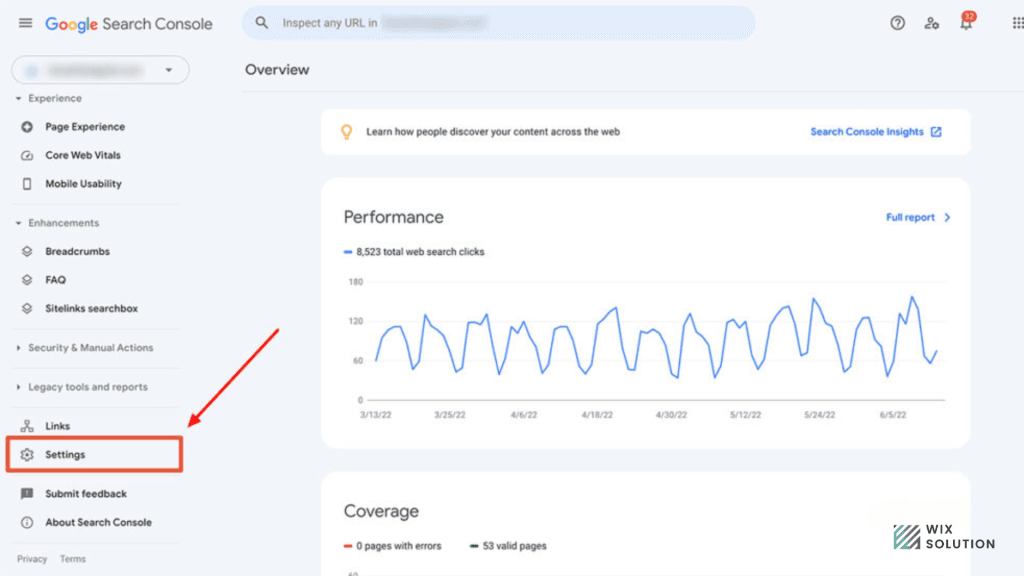Image resolution: width=1024 pixels, height=576 pixels.
Task: Open FAQ enhancement report
Action: [56, 280]
